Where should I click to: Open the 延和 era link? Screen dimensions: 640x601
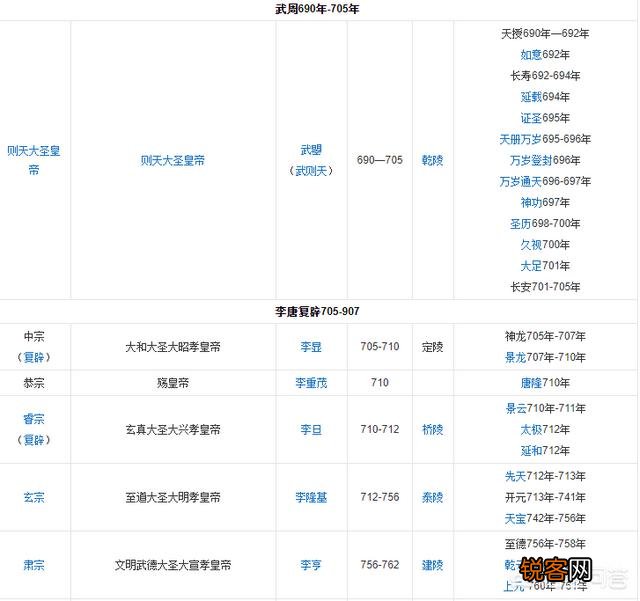pyautogui.click(x=531, y=451)
